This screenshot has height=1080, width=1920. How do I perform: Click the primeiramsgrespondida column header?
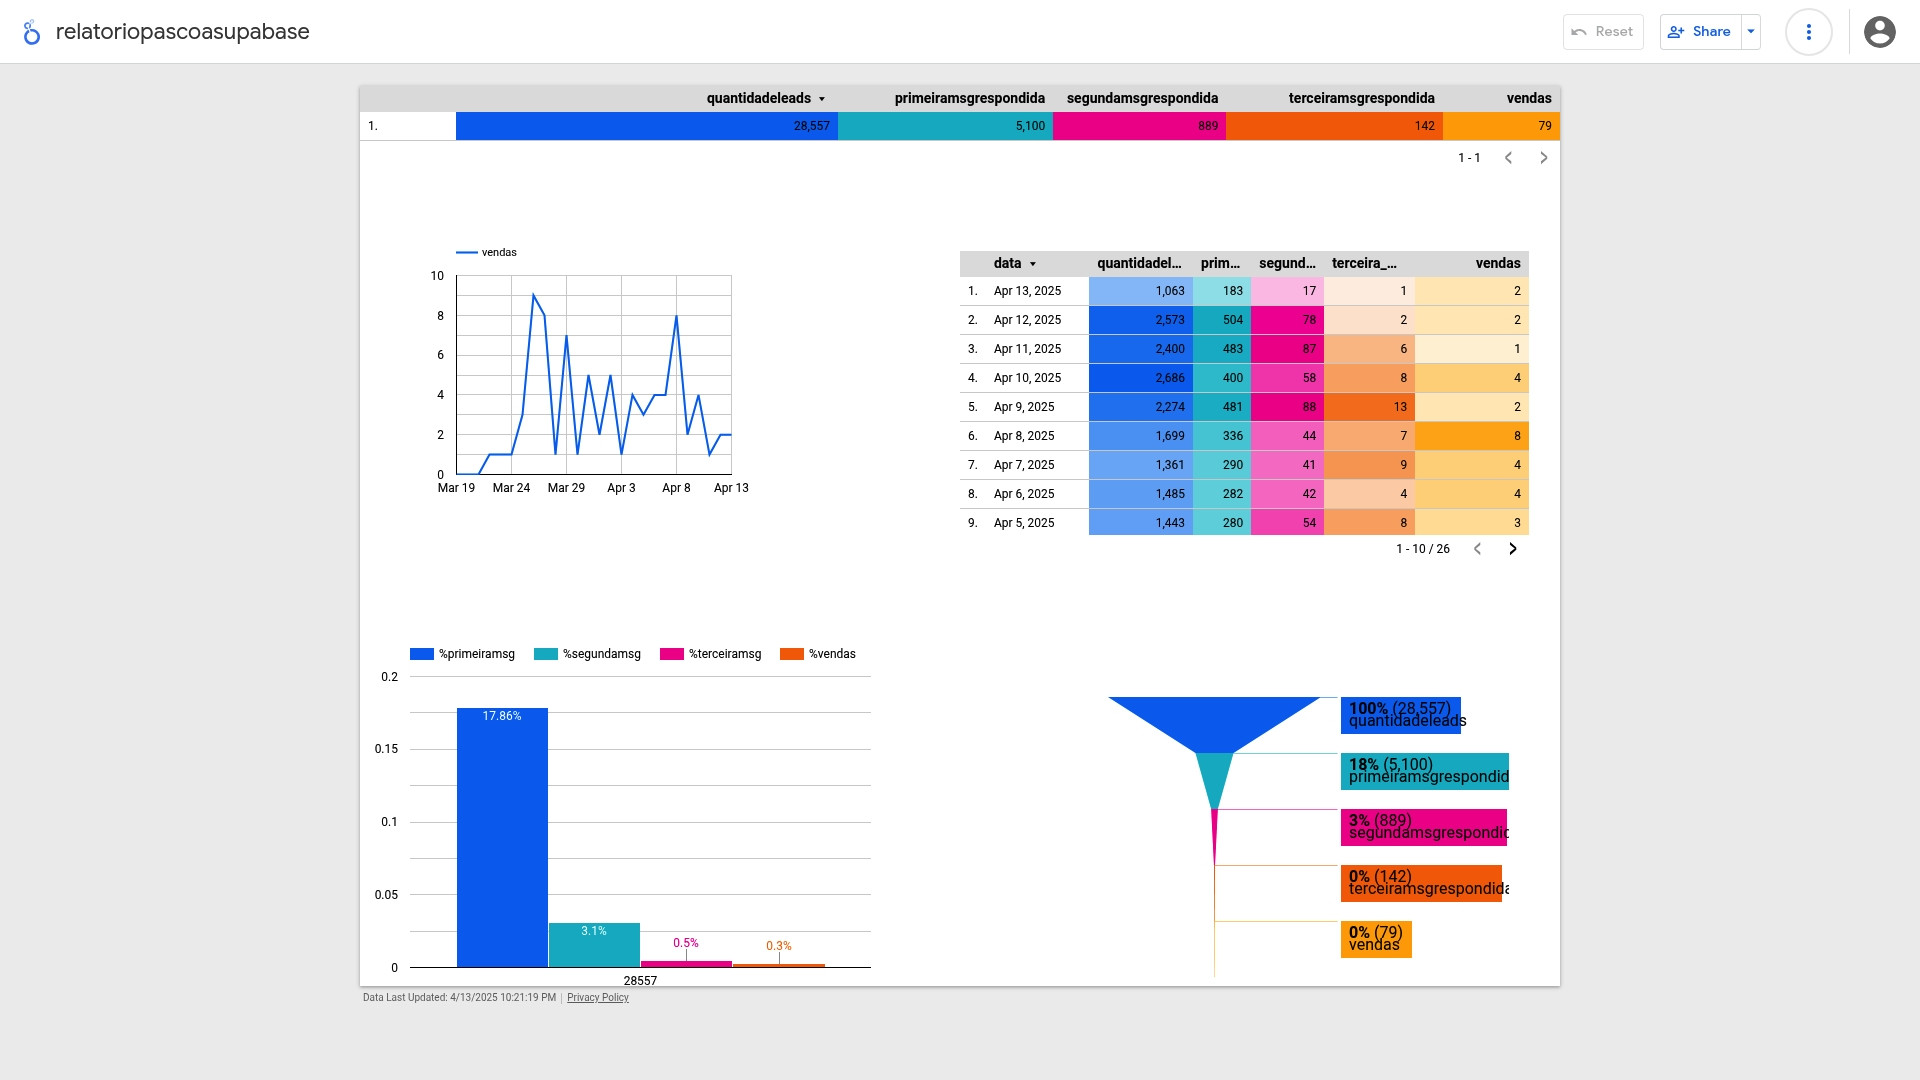click(x=969, y=98)
